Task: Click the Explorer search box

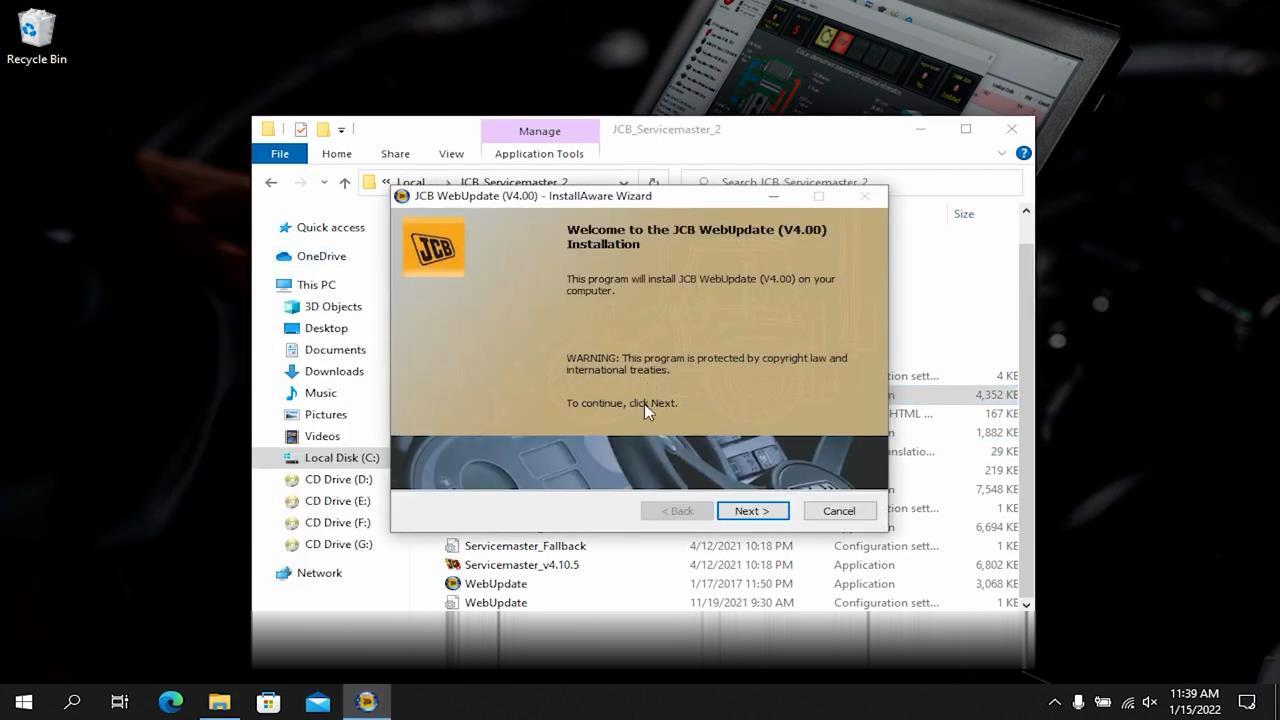Action: tap(852, 183)
